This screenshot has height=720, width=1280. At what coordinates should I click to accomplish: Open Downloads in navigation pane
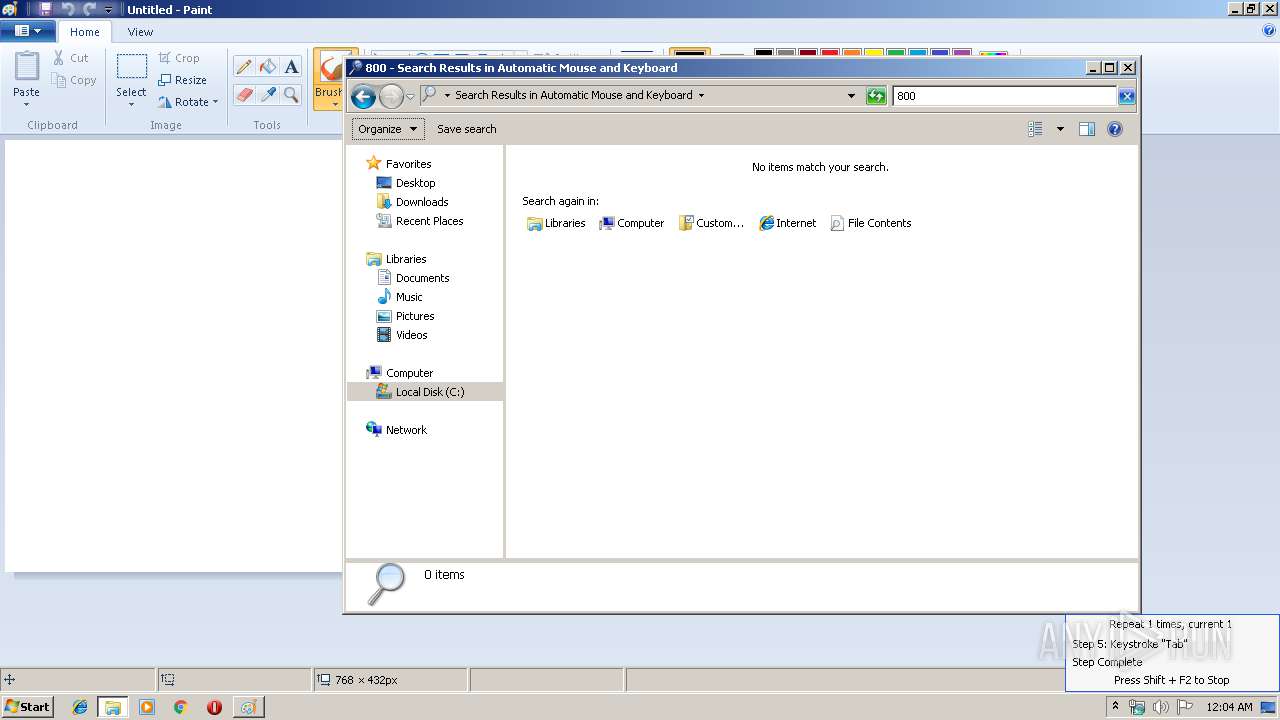[412, 202]
